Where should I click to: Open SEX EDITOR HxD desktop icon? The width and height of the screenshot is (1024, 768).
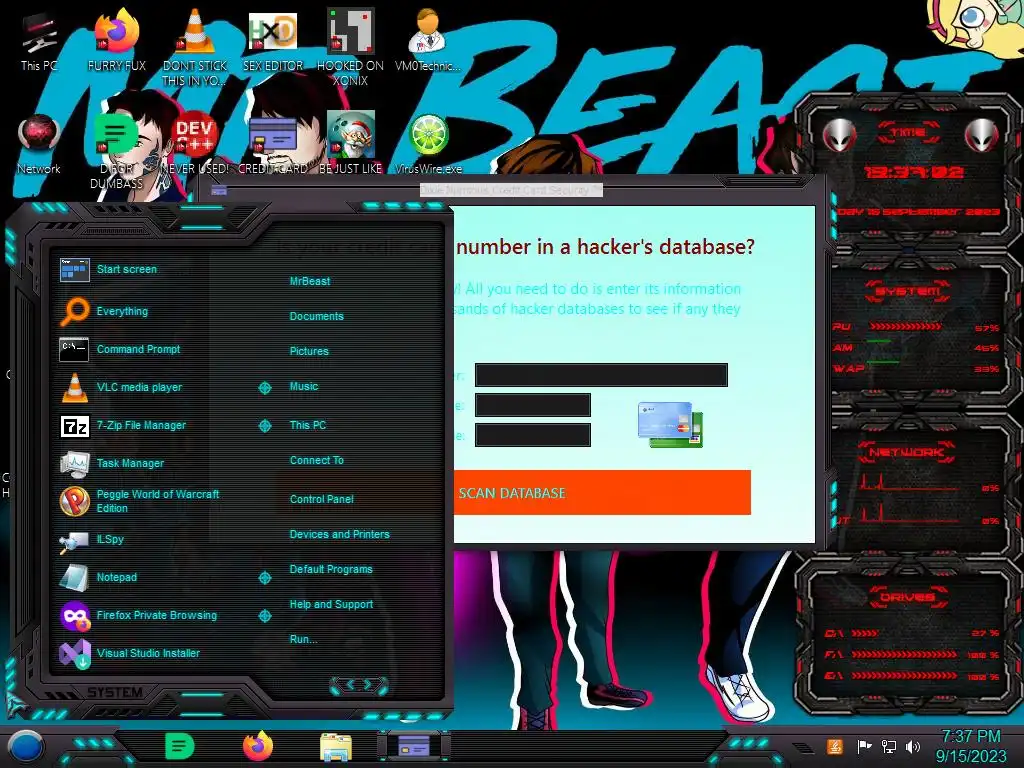(273, 40)
